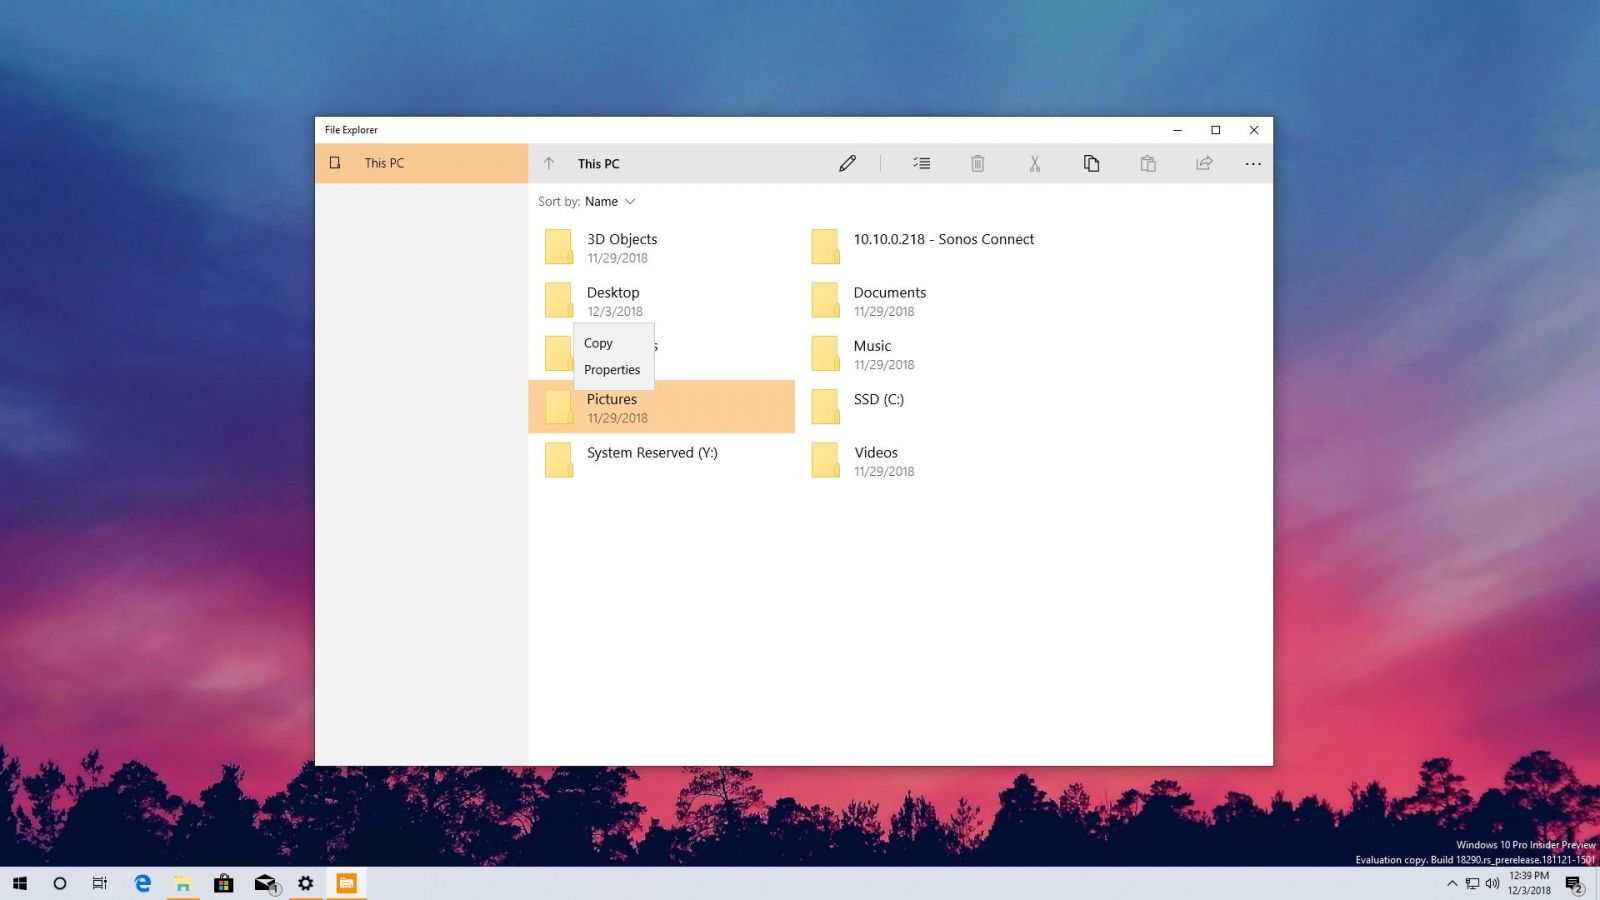Open the 3D Objects folder
This screenshot has height=900, width=1600.
point(621,240)
